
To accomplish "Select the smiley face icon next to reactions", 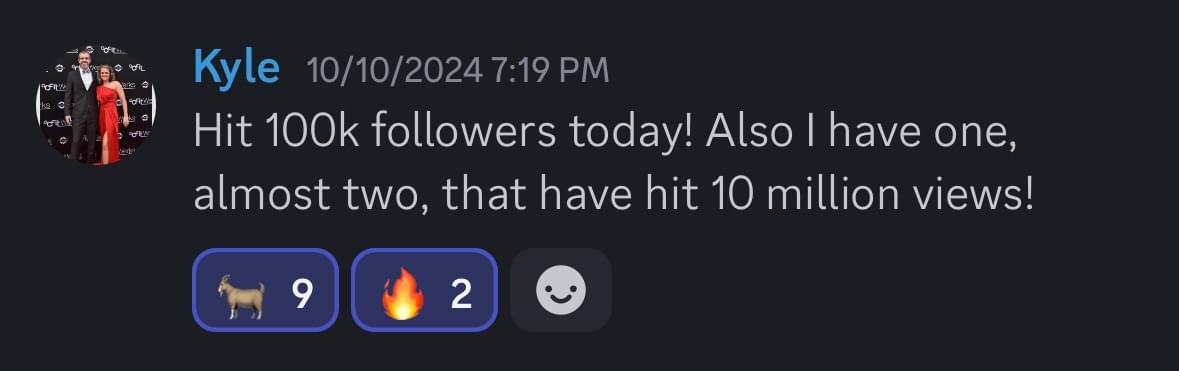I will (x=561, y=290).
